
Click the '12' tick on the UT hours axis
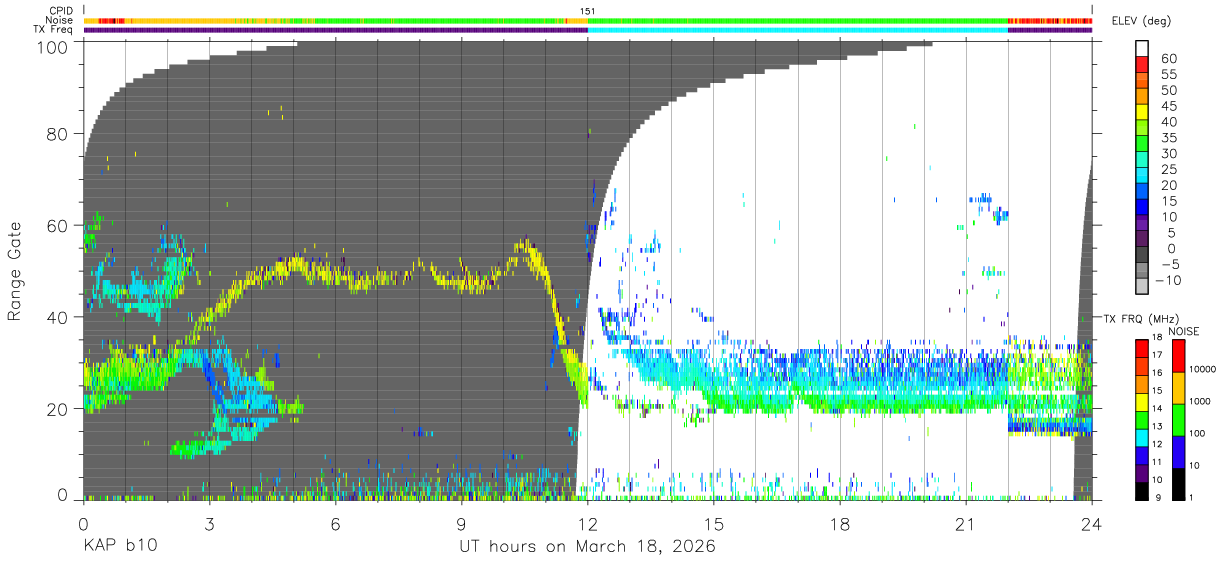pyautogui.click(x=587, y=524)
